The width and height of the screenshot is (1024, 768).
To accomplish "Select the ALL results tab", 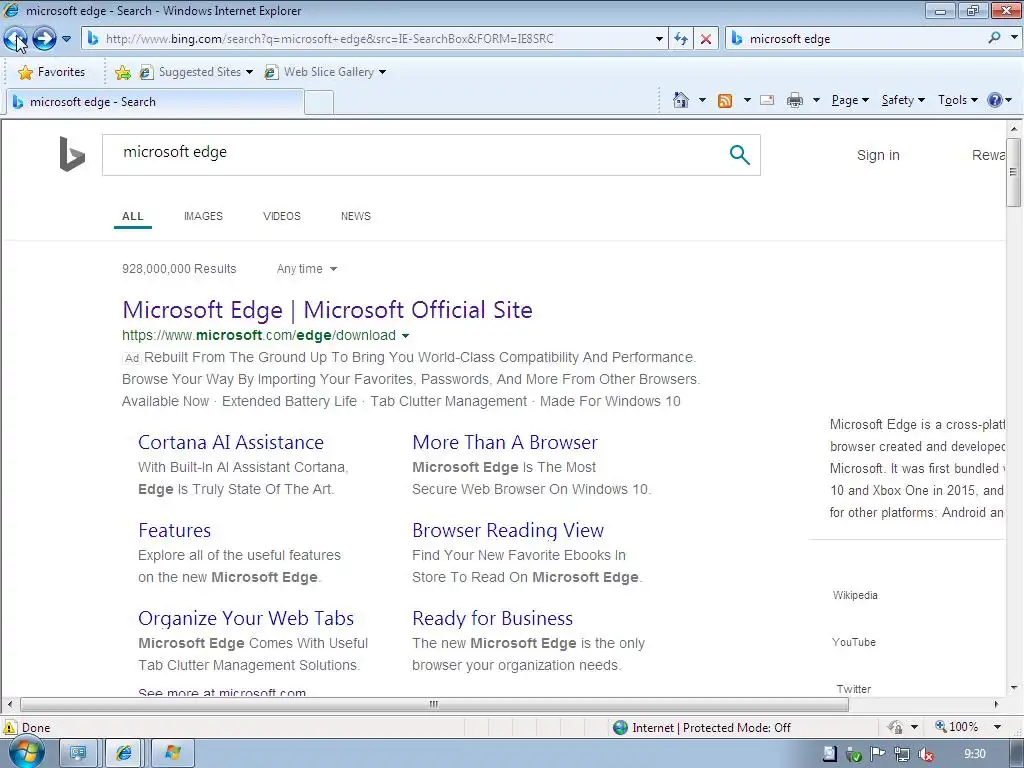I will coord(133,216).
